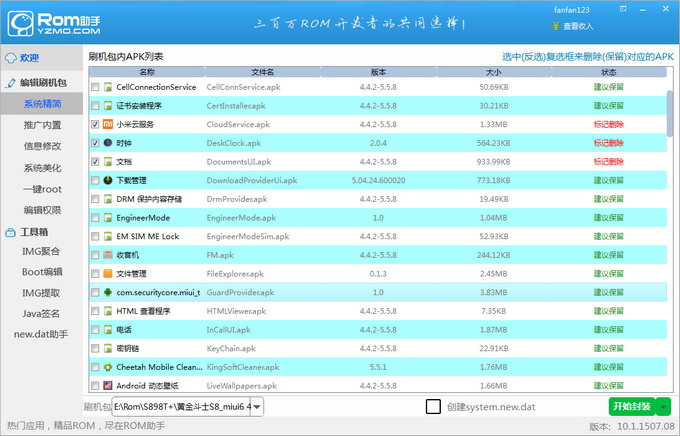Click the 时钟 clock app icon
Screen dimensions: 680x436
(108, 143)
